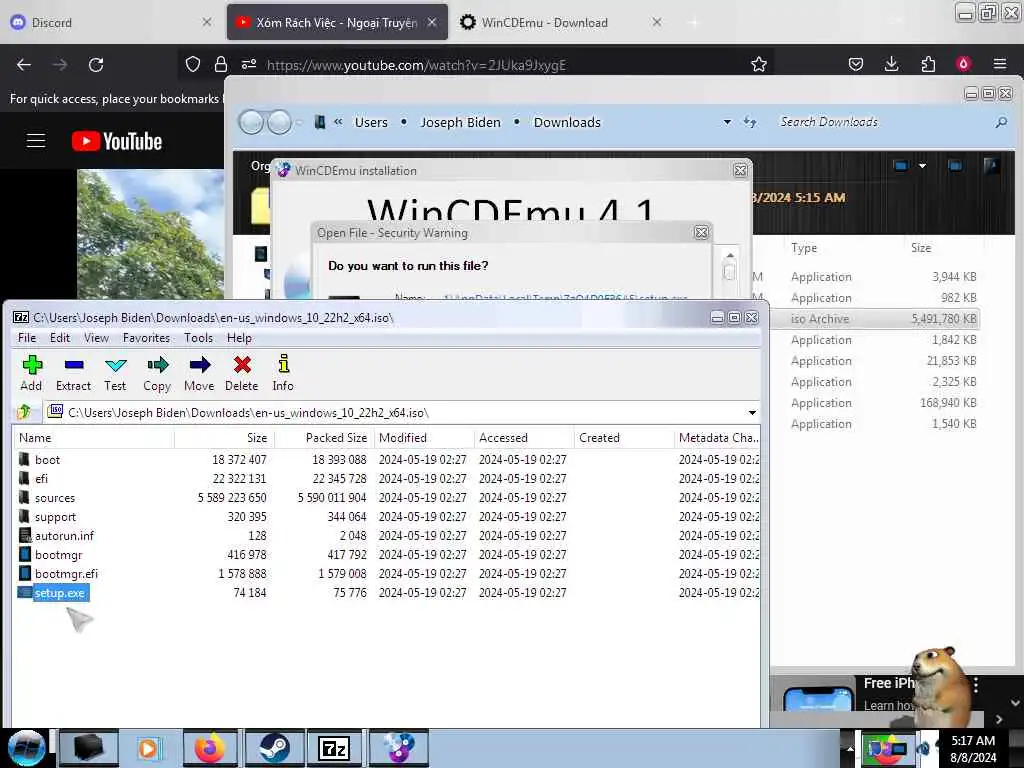
Task: Click the site padlock security icon
Action: point(221,64)
